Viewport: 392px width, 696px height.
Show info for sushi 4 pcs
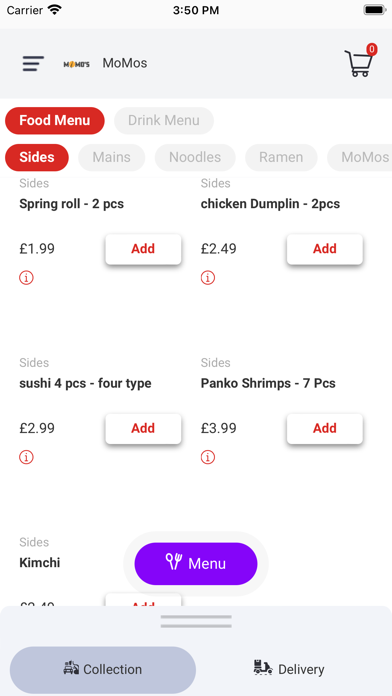pos(26,457)
